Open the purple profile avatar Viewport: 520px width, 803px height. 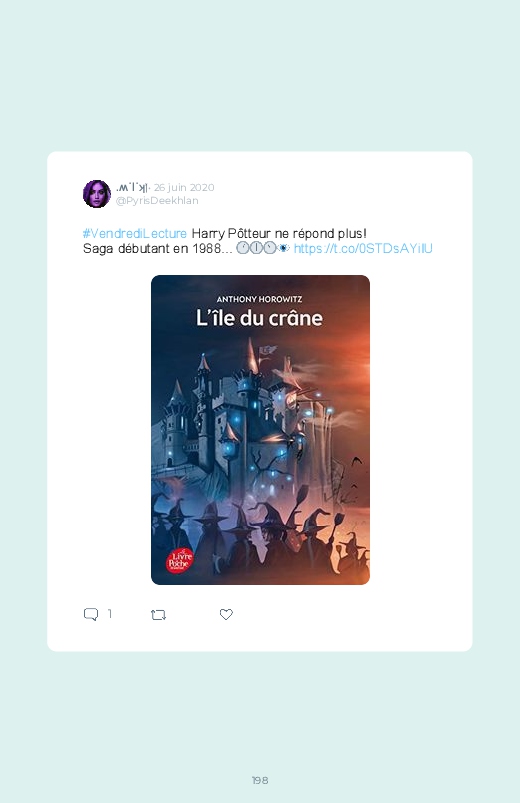pyautogui.click(x=97, y=194)
